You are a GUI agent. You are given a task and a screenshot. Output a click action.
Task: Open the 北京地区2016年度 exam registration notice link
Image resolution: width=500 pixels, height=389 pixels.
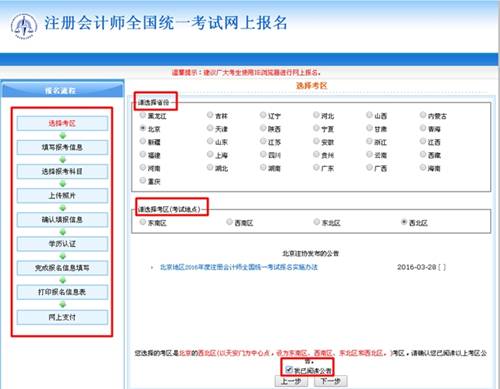tap(239, 267)
